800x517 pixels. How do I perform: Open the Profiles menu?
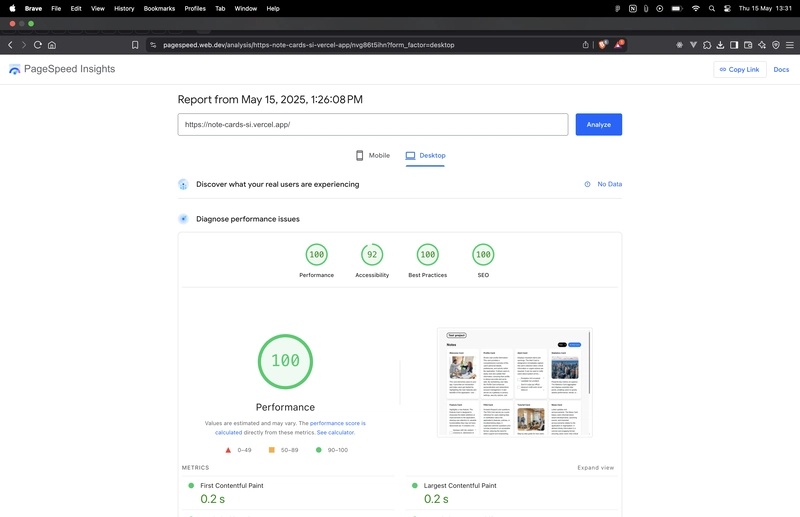coord(195,8)
